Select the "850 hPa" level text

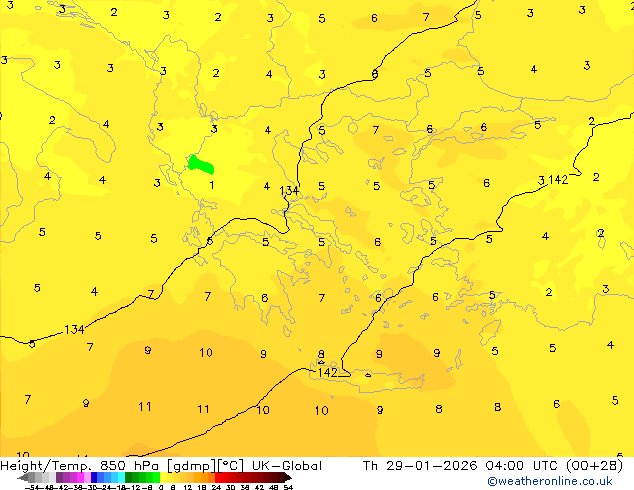tap(129, 465)
